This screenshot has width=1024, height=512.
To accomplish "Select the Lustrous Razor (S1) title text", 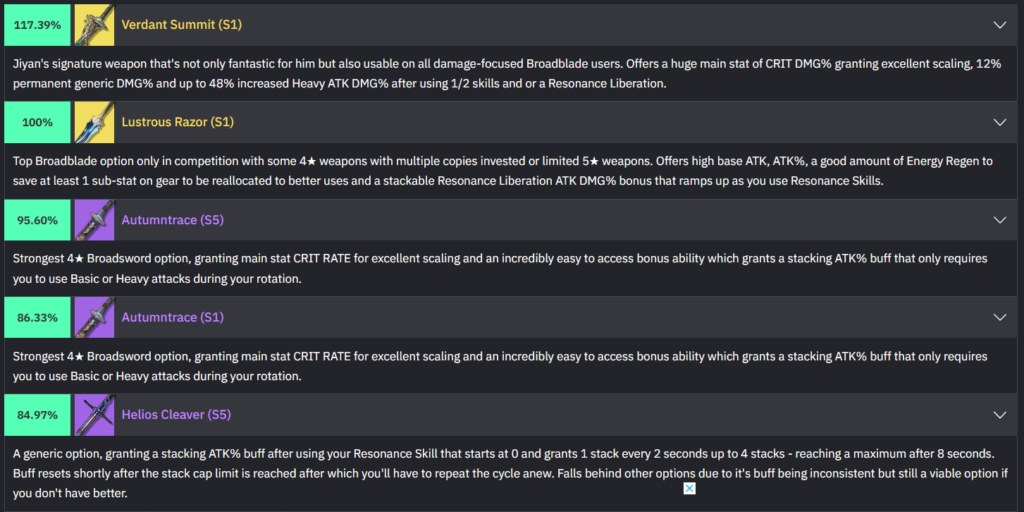I will coord(178,122).
